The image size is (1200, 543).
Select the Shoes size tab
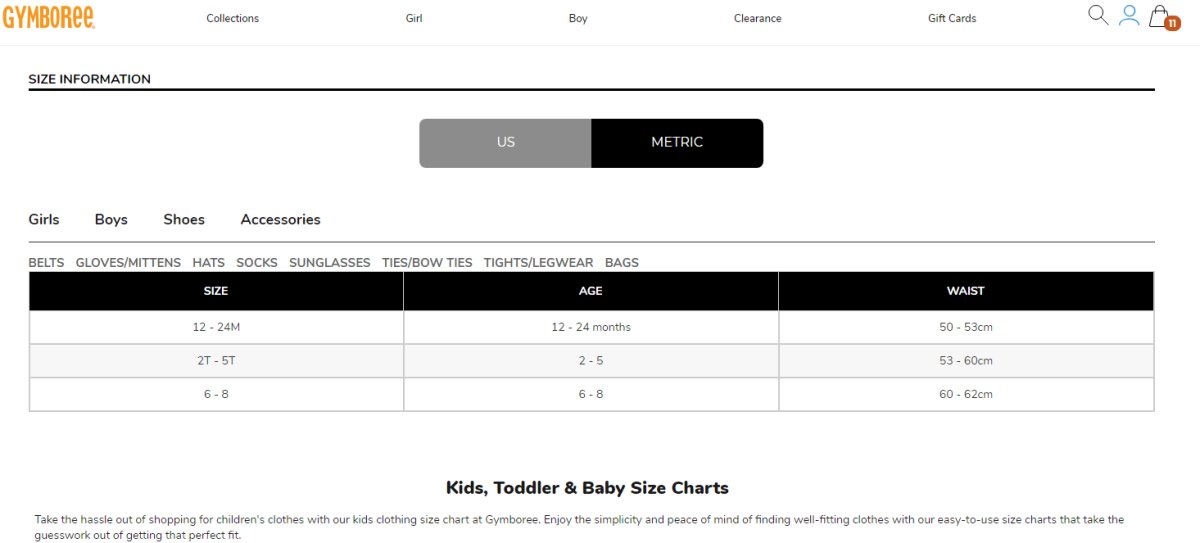tap(184, 219)
